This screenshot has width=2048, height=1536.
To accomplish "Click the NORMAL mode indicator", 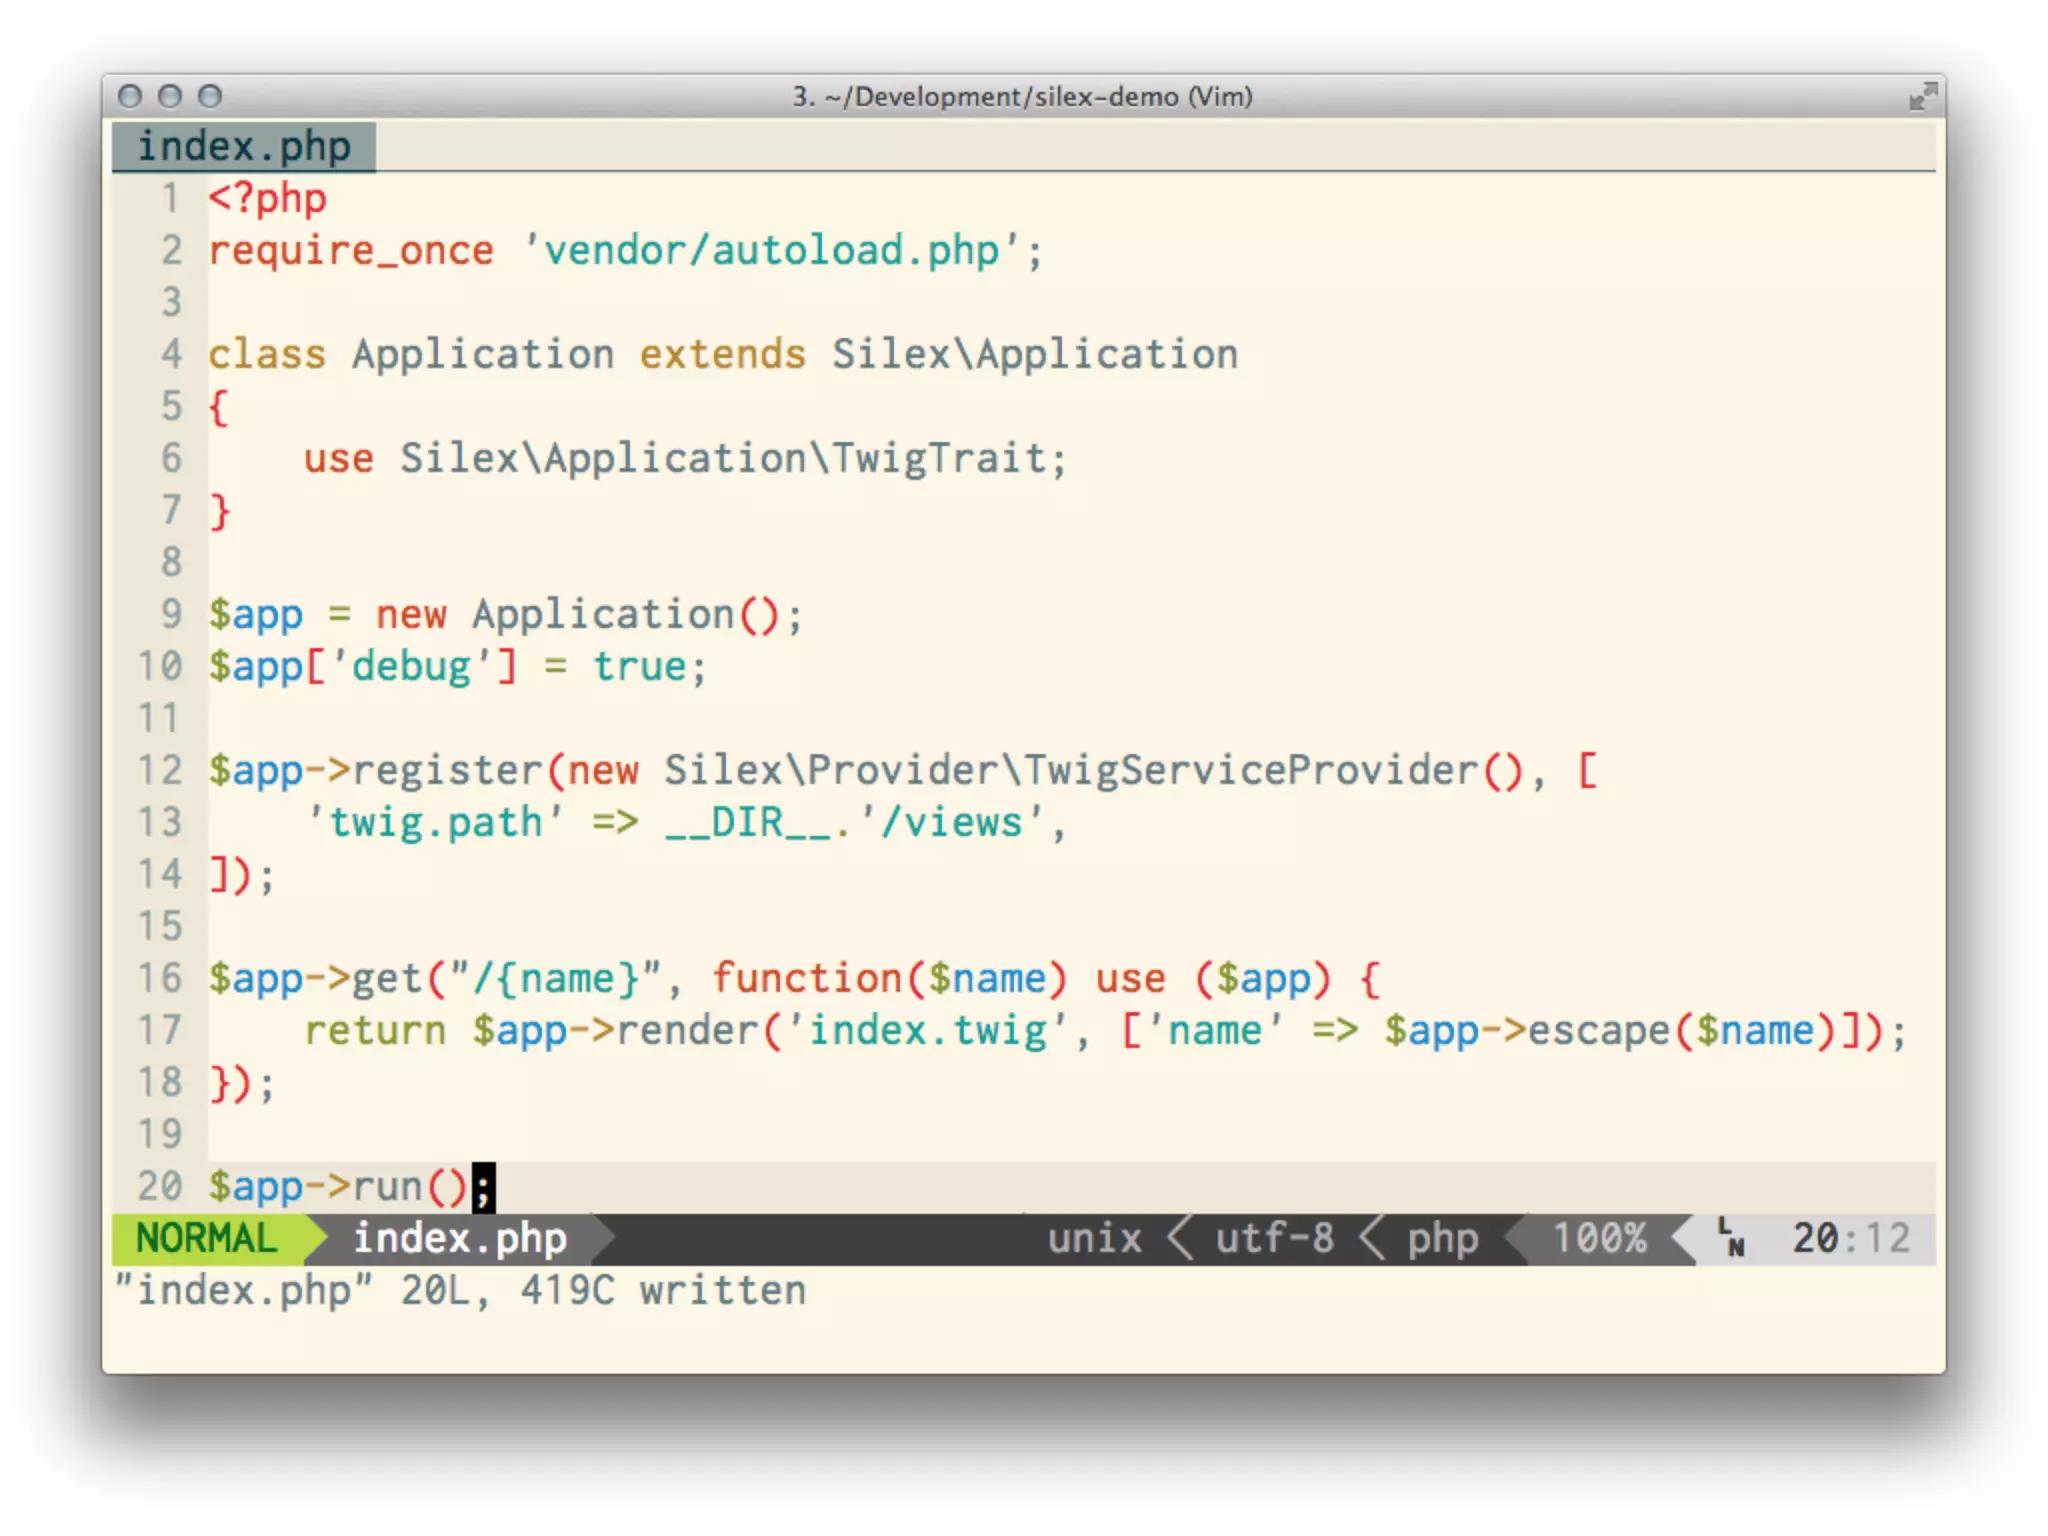I will pos(206,1238).
